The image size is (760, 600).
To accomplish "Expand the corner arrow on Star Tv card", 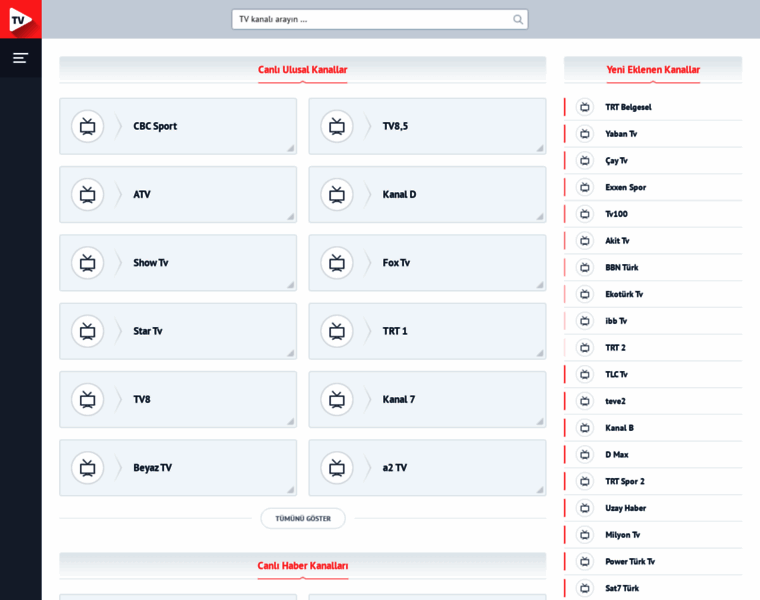I will click(290, 353).
